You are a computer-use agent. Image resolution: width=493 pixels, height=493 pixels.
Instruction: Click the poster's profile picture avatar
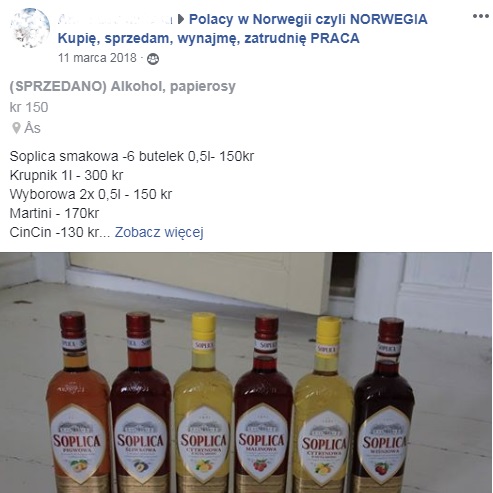30,28
